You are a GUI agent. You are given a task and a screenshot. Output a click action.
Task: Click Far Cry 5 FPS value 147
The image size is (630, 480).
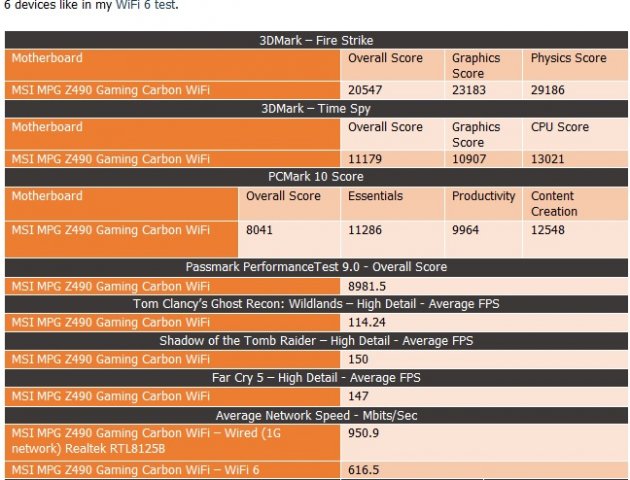coord(358,396)
